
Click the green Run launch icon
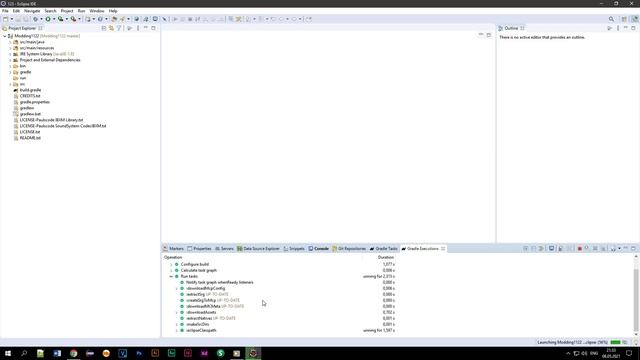[48, 19]
